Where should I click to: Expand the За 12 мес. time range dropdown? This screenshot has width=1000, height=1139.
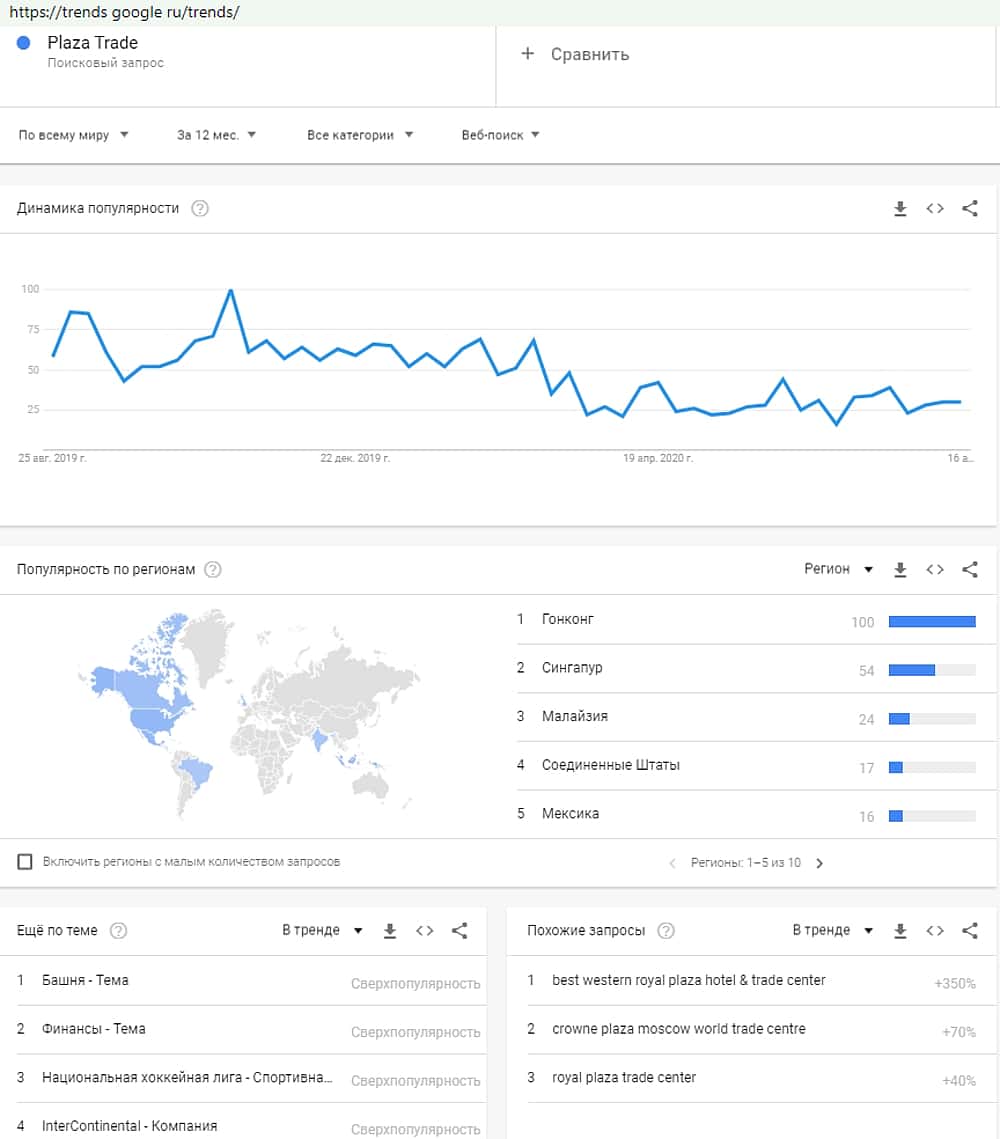[216, 135]
